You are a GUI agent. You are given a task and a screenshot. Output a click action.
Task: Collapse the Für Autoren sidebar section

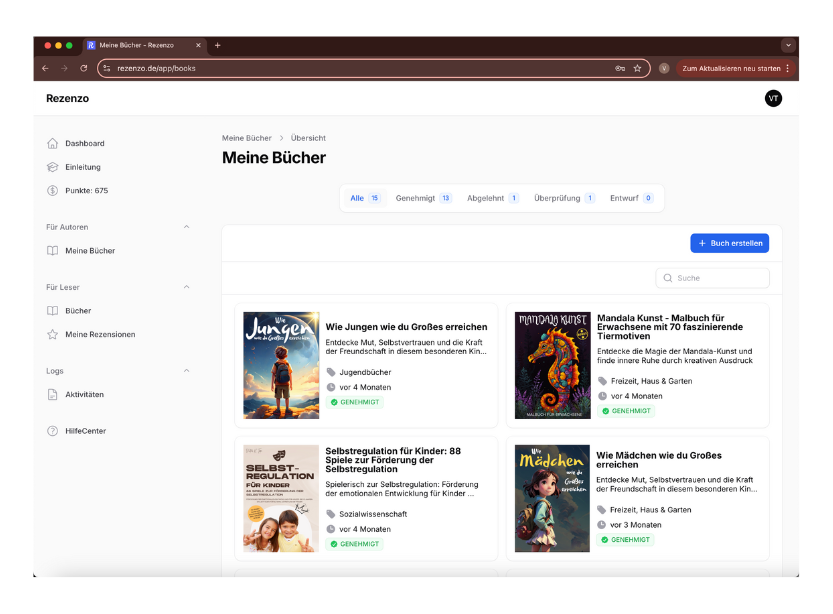186,227
